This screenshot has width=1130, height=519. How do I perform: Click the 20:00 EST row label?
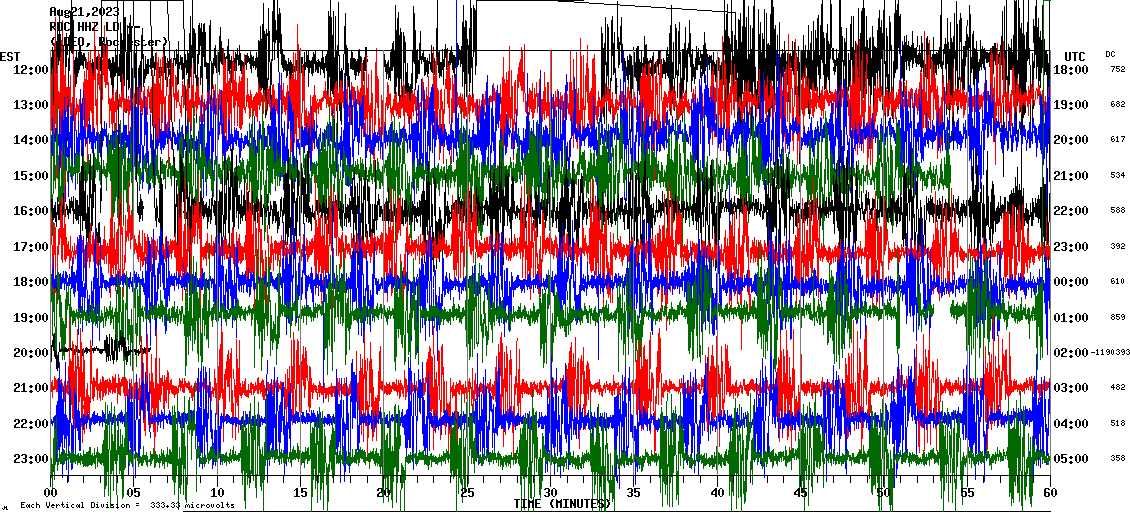click(31, 352)
